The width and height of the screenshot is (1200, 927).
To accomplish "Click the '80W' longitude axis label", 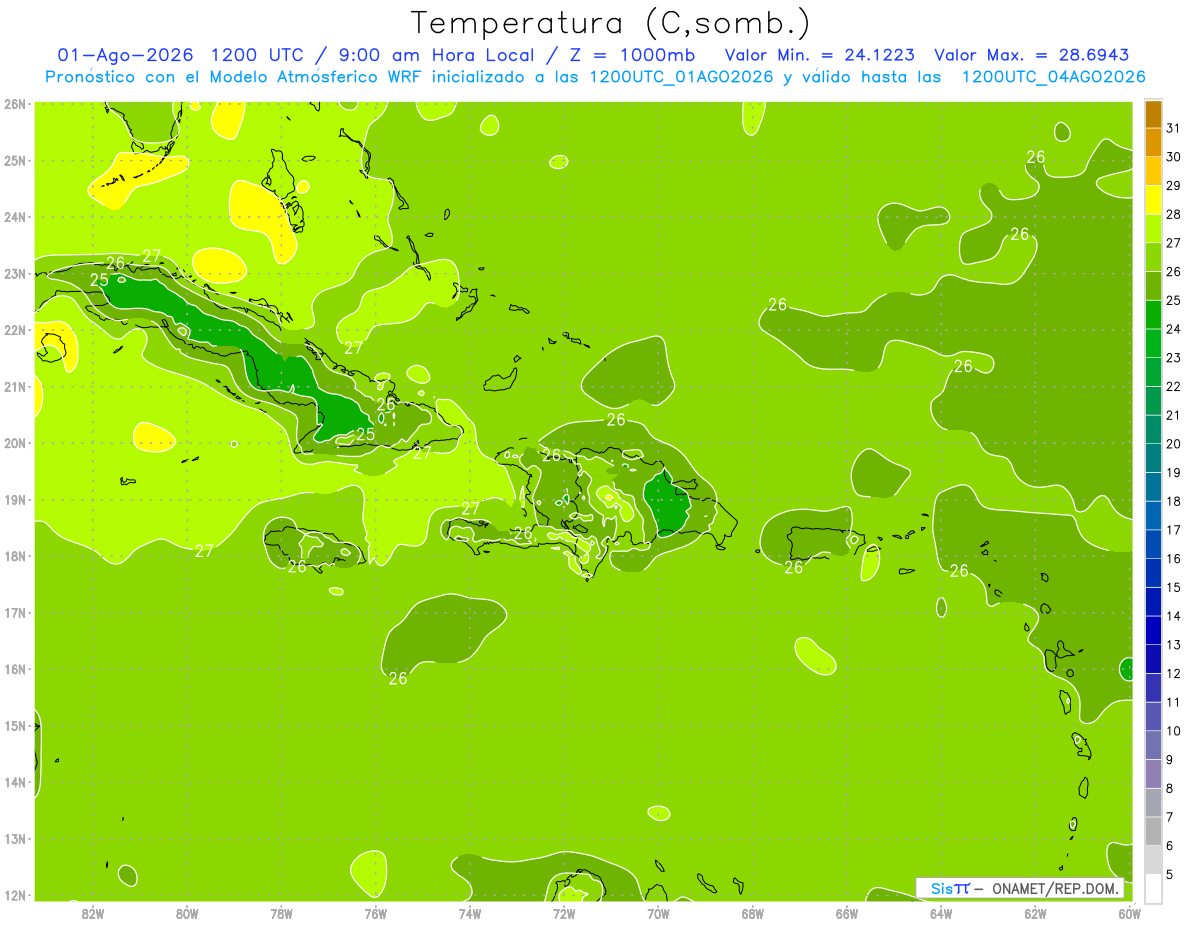I will pos(187,913).
